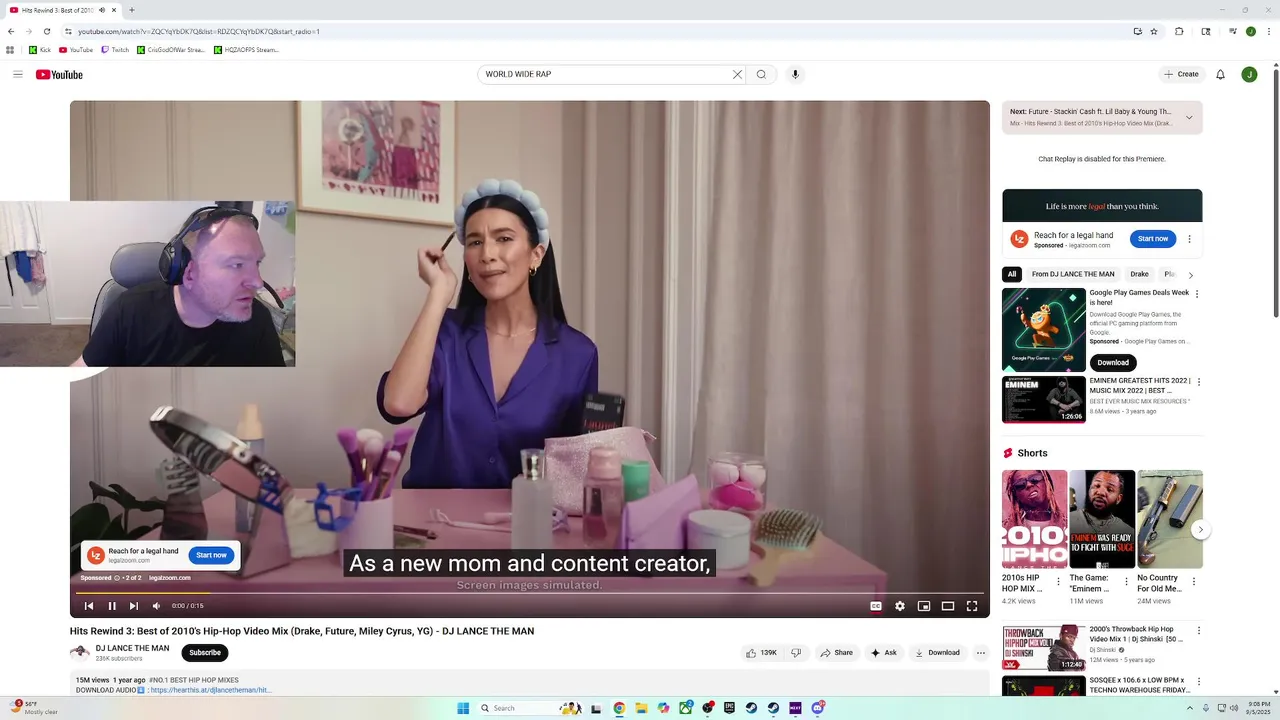
Task: Open options for 2000's Throwback Hip Hop video
Action: [1199, 631]
